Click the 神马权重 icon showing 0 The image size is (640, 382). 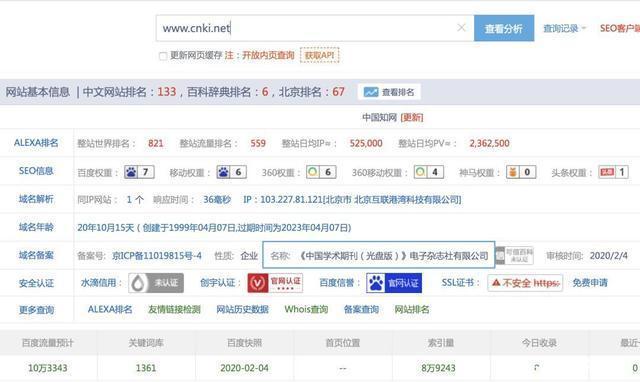pyautogui.click(x=521, y=172)
